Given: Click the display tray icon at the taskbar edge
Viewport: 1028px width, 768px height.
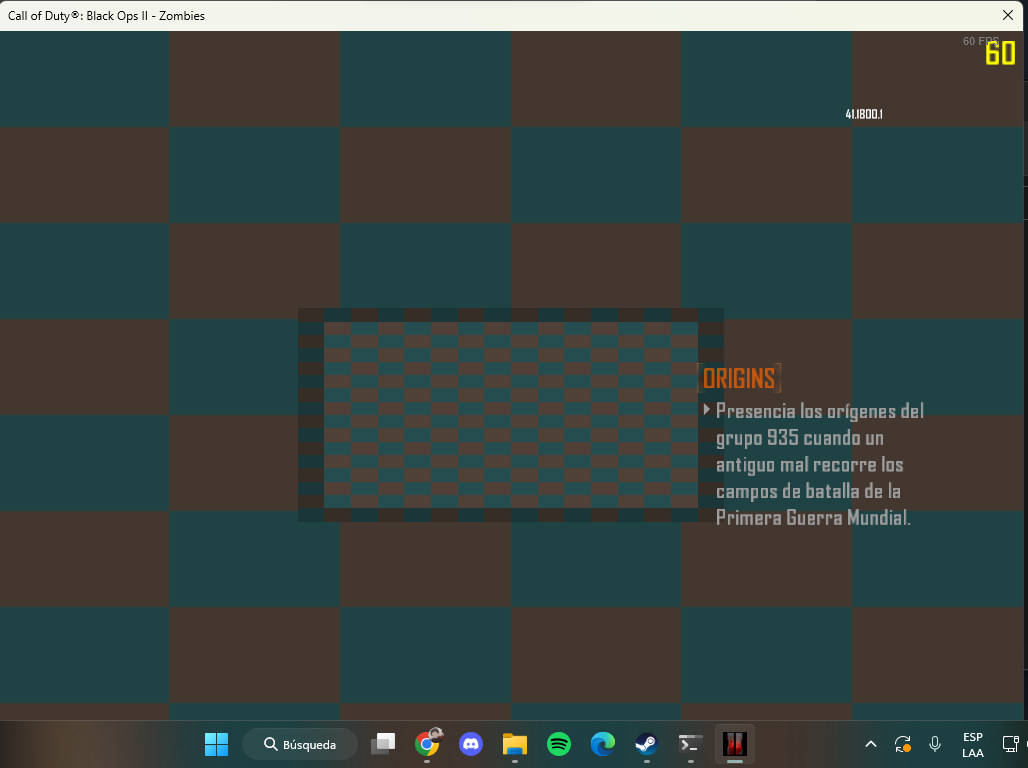Looking at the screenshot, I should [1010, 744].
